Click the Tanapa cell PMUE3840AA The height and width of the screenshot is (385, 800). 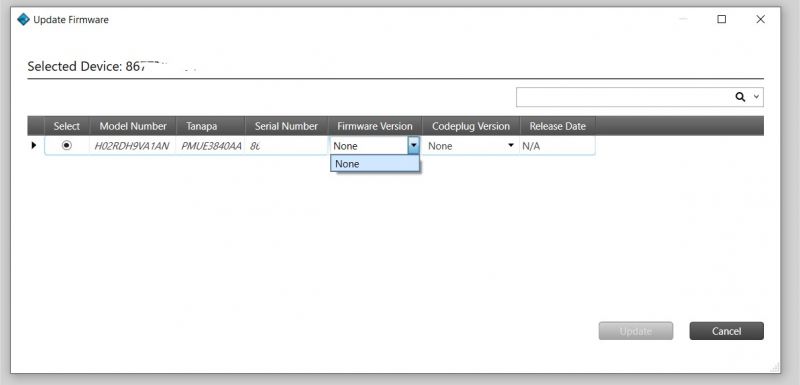click(x=211, y=146)
